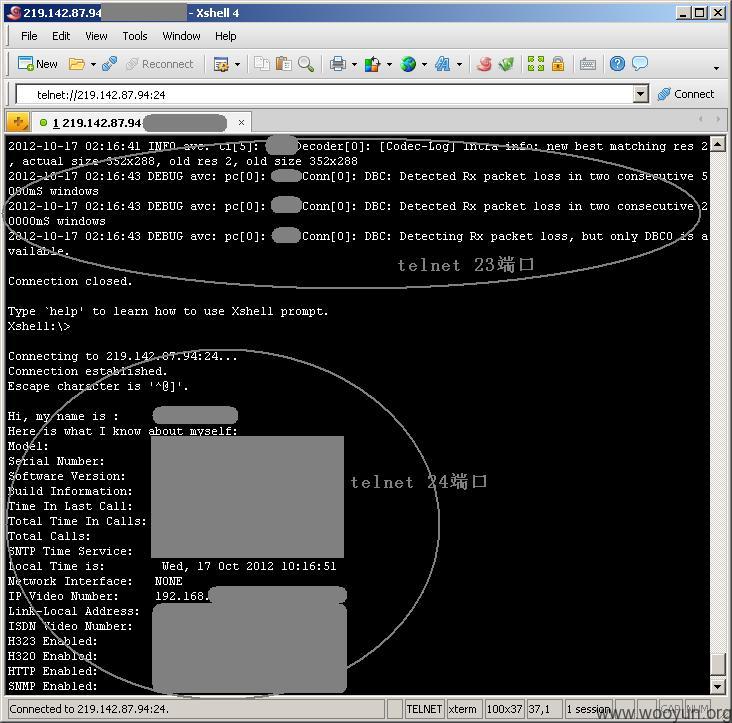Click the Find magnifier icon

pos(306,63)
